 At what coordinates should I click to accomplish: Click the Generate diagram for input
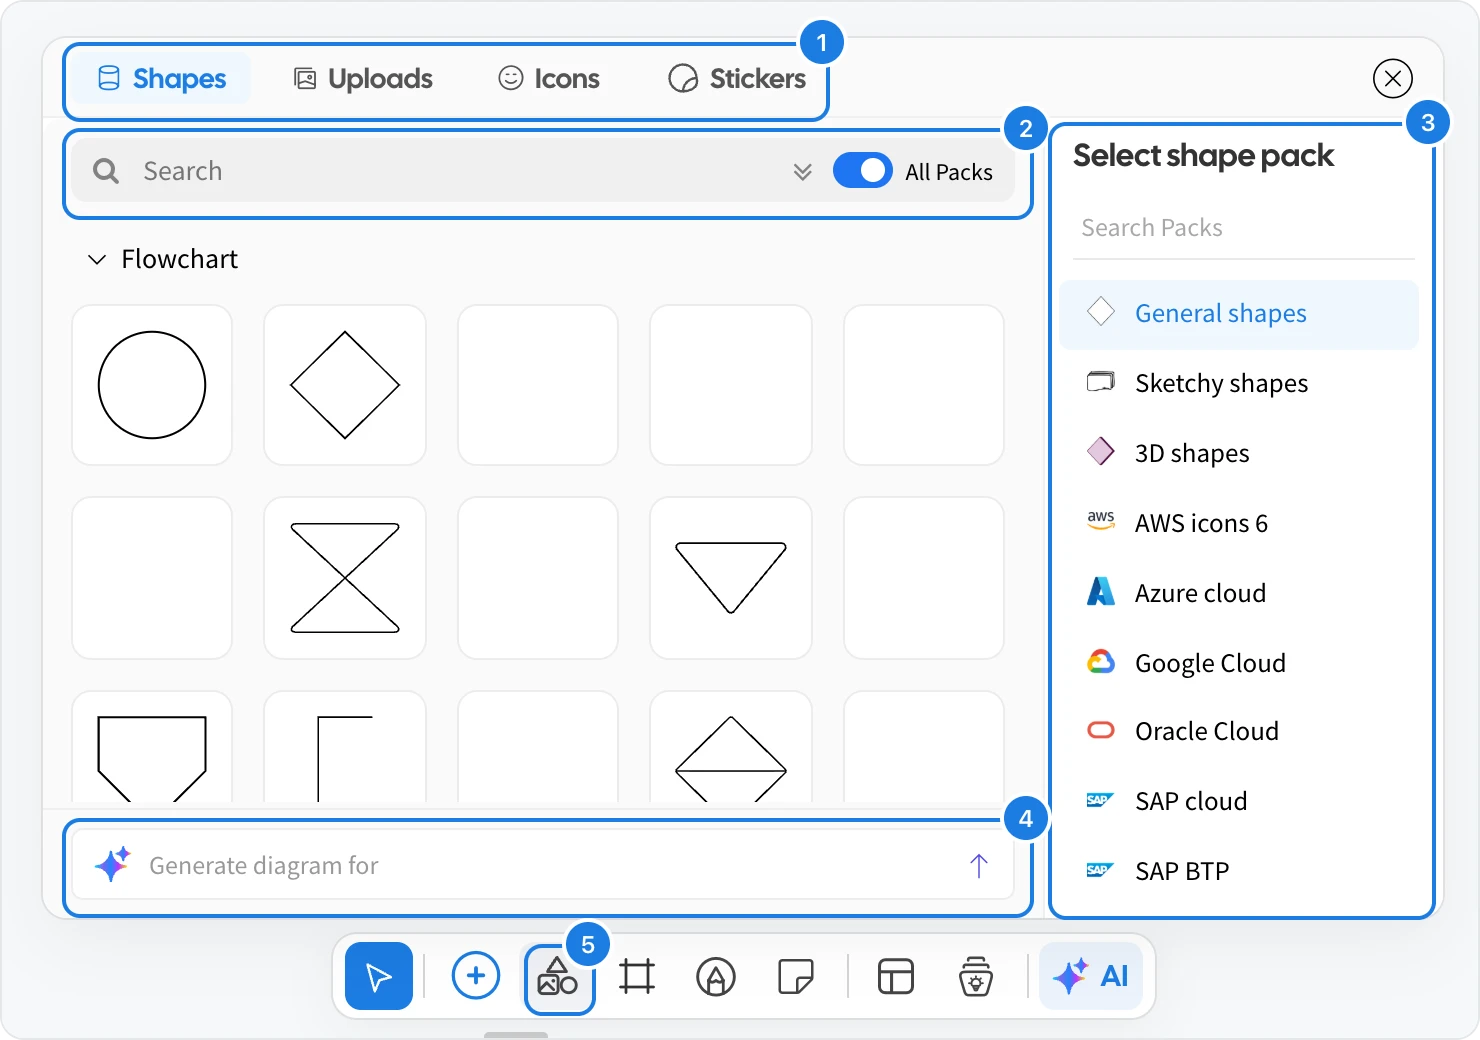tap(543, 866)
